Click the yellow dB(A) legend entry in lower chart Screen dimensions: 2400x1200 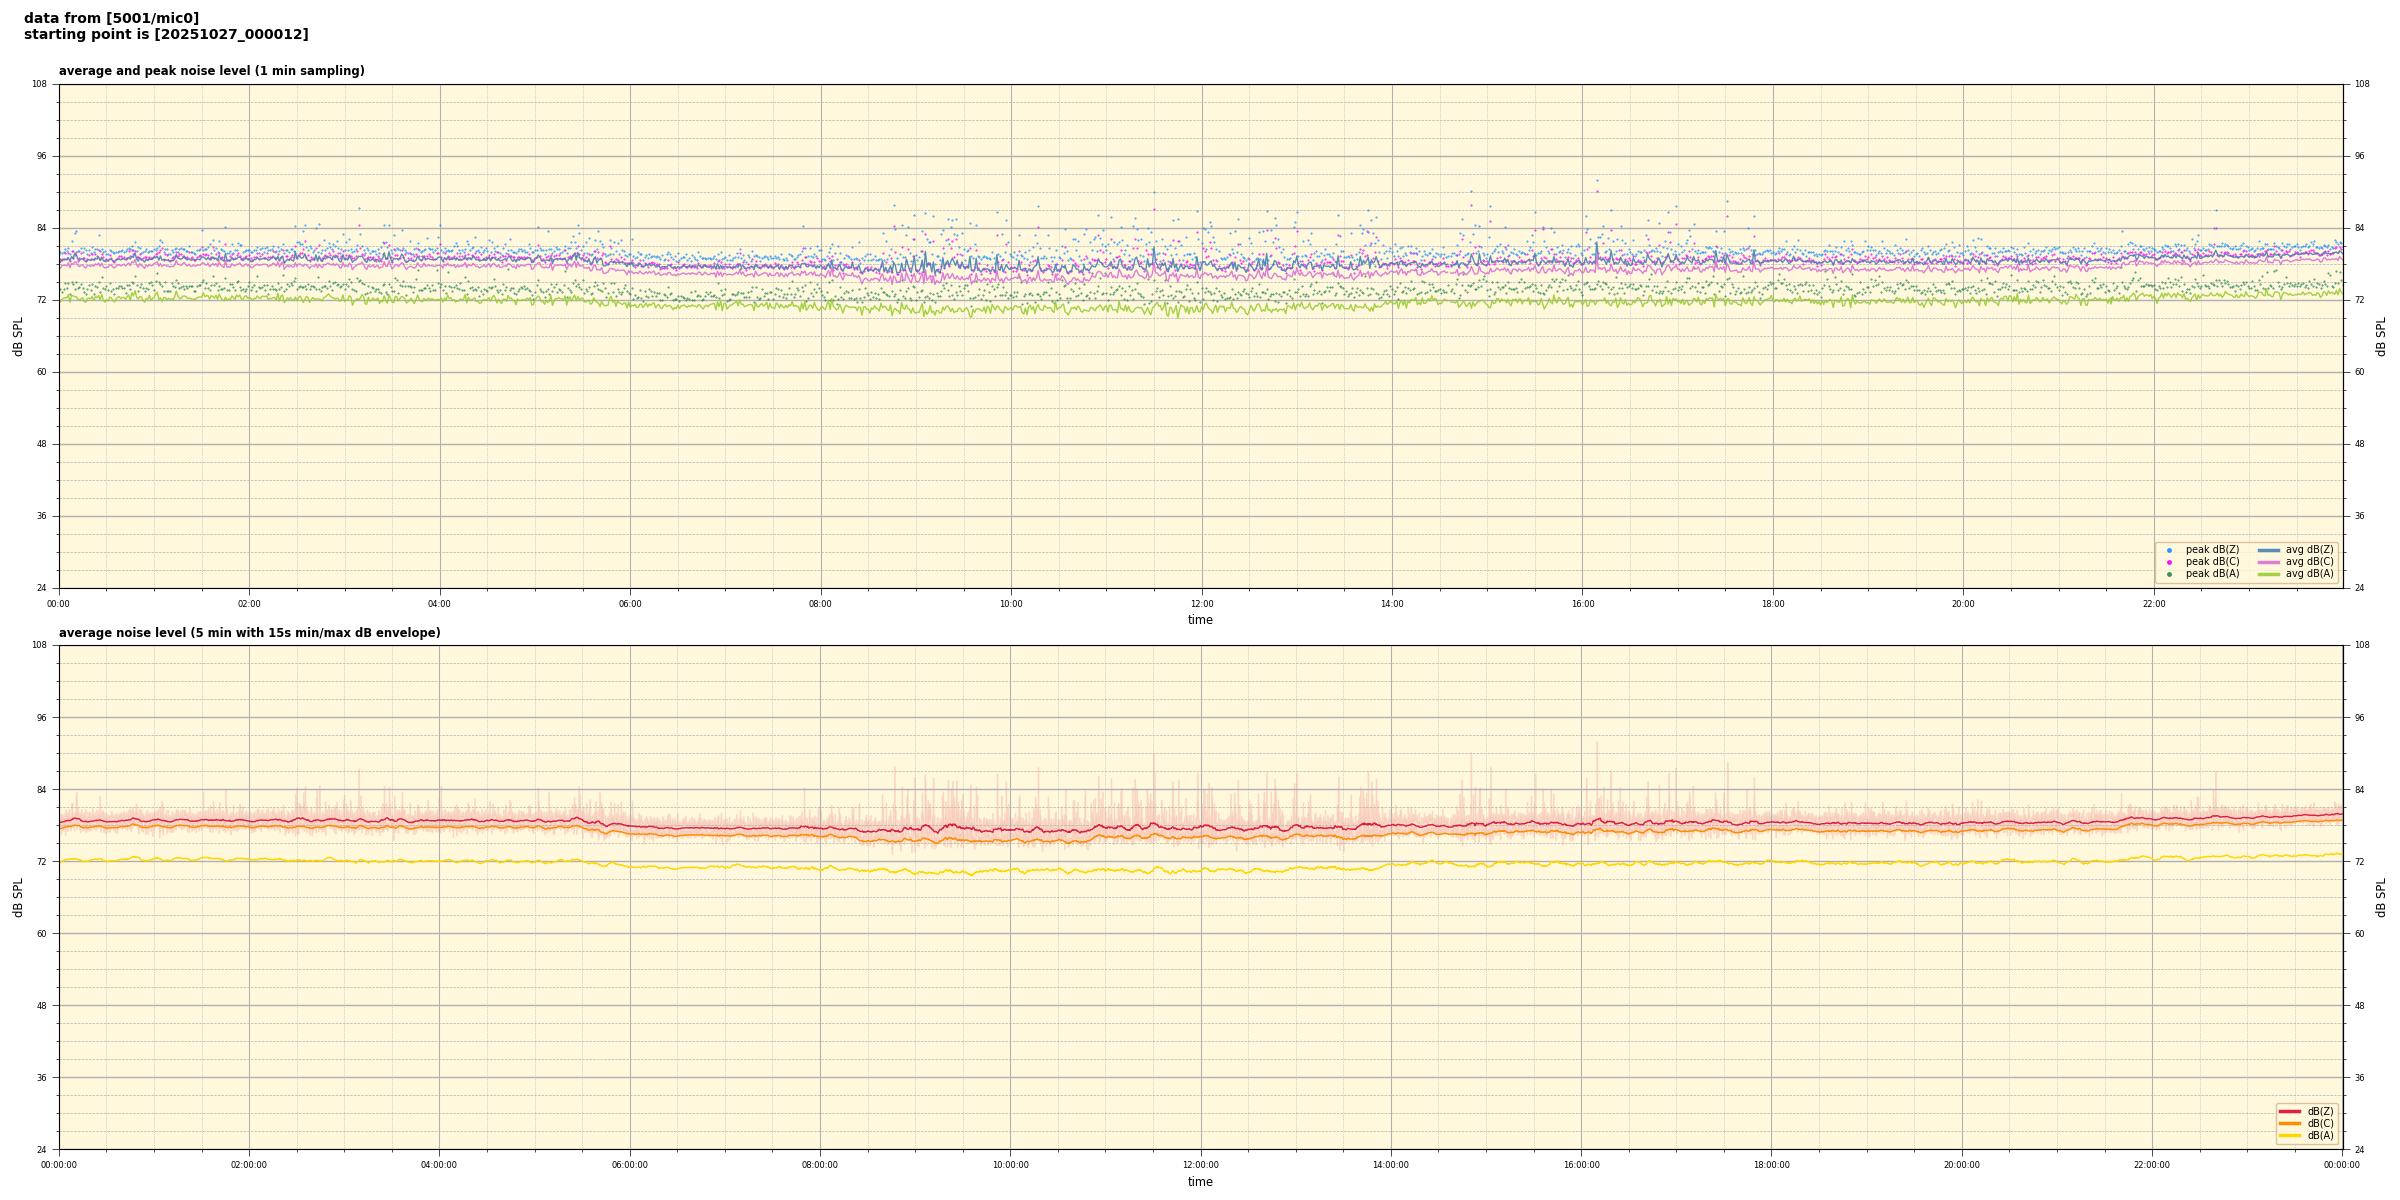(2289, 1135)
